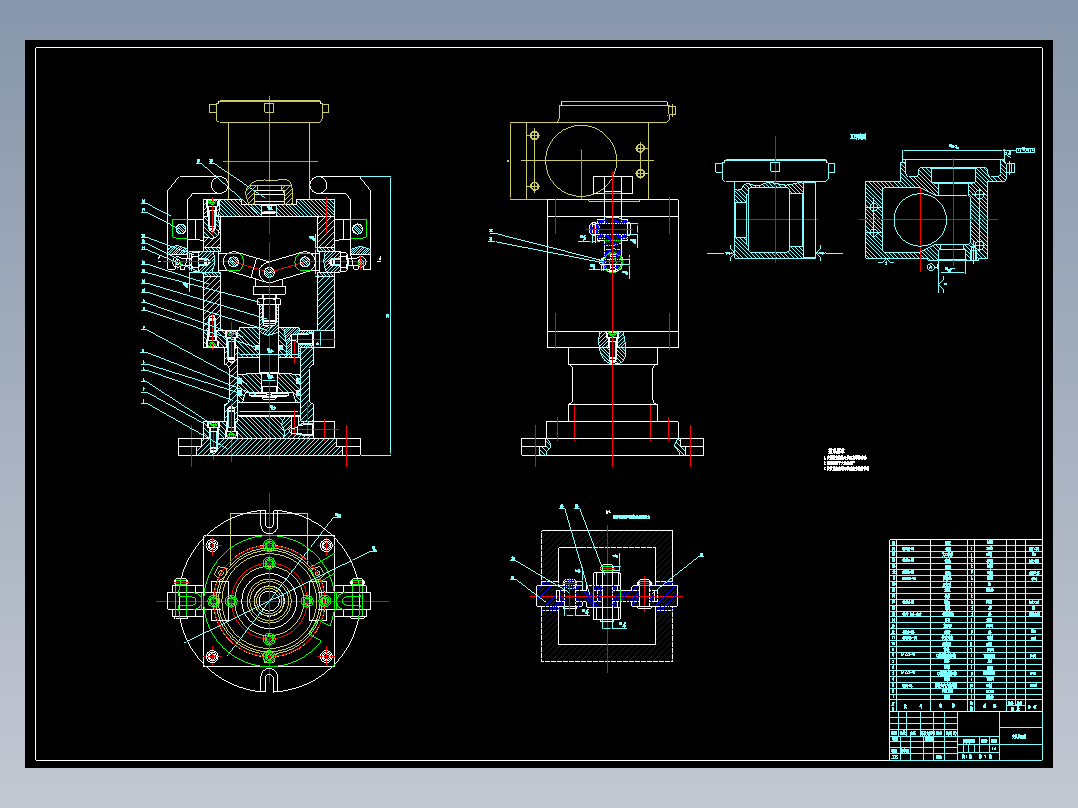
Task: Select the bottom U-slot of the circular view
Action: pyautogui.click(x=270, y=682)
